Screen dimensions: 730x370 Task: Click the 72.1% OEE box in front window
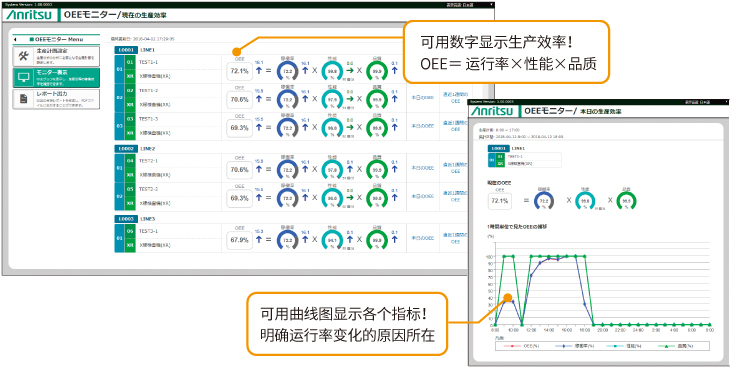pos(500,201)
